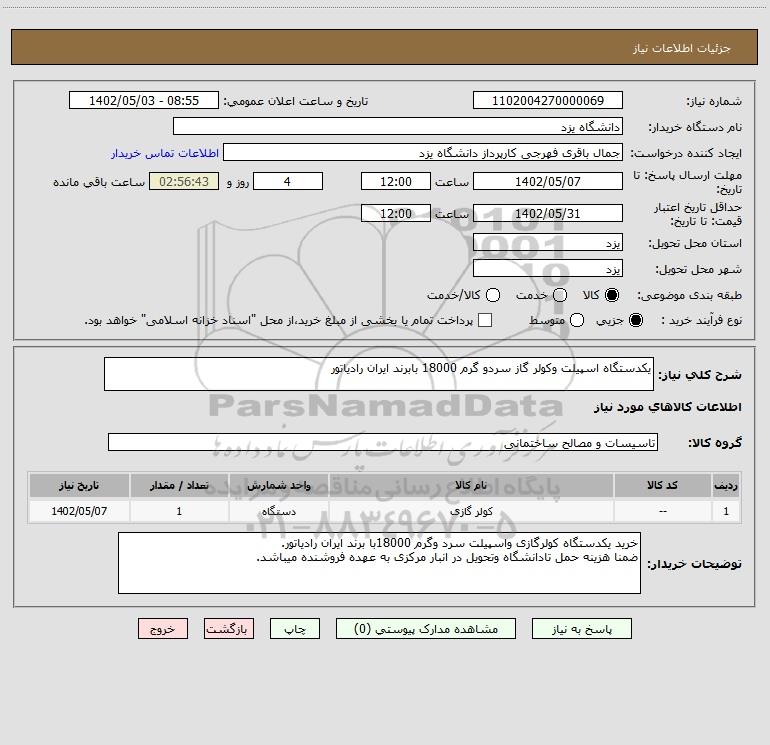770x745 pixels.
Task: Click the ردیف column header
Action: click(726, 485)
